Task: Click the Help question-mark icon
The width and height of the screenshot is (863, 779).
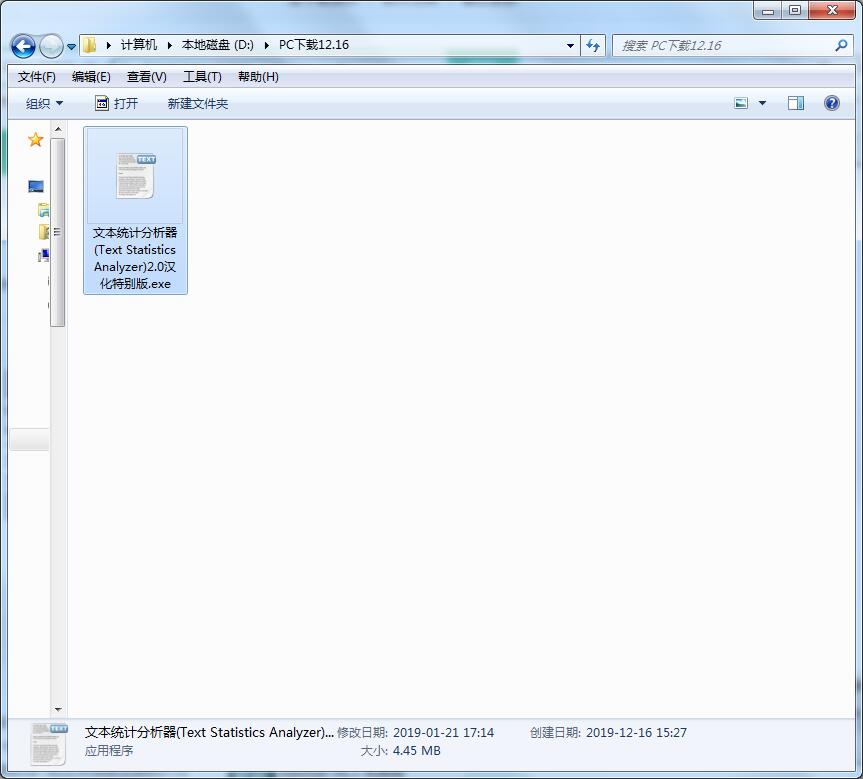Action: [832, 102]
